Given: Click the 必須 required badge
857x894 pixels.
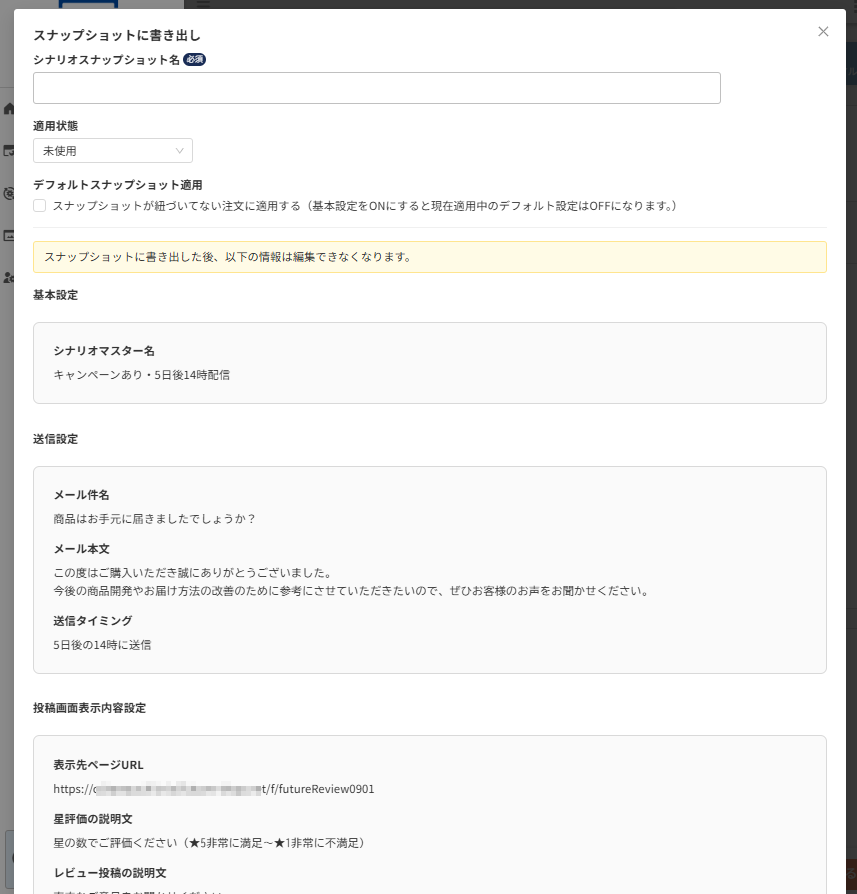Looking at the screenshot, I should pos(194,59).
